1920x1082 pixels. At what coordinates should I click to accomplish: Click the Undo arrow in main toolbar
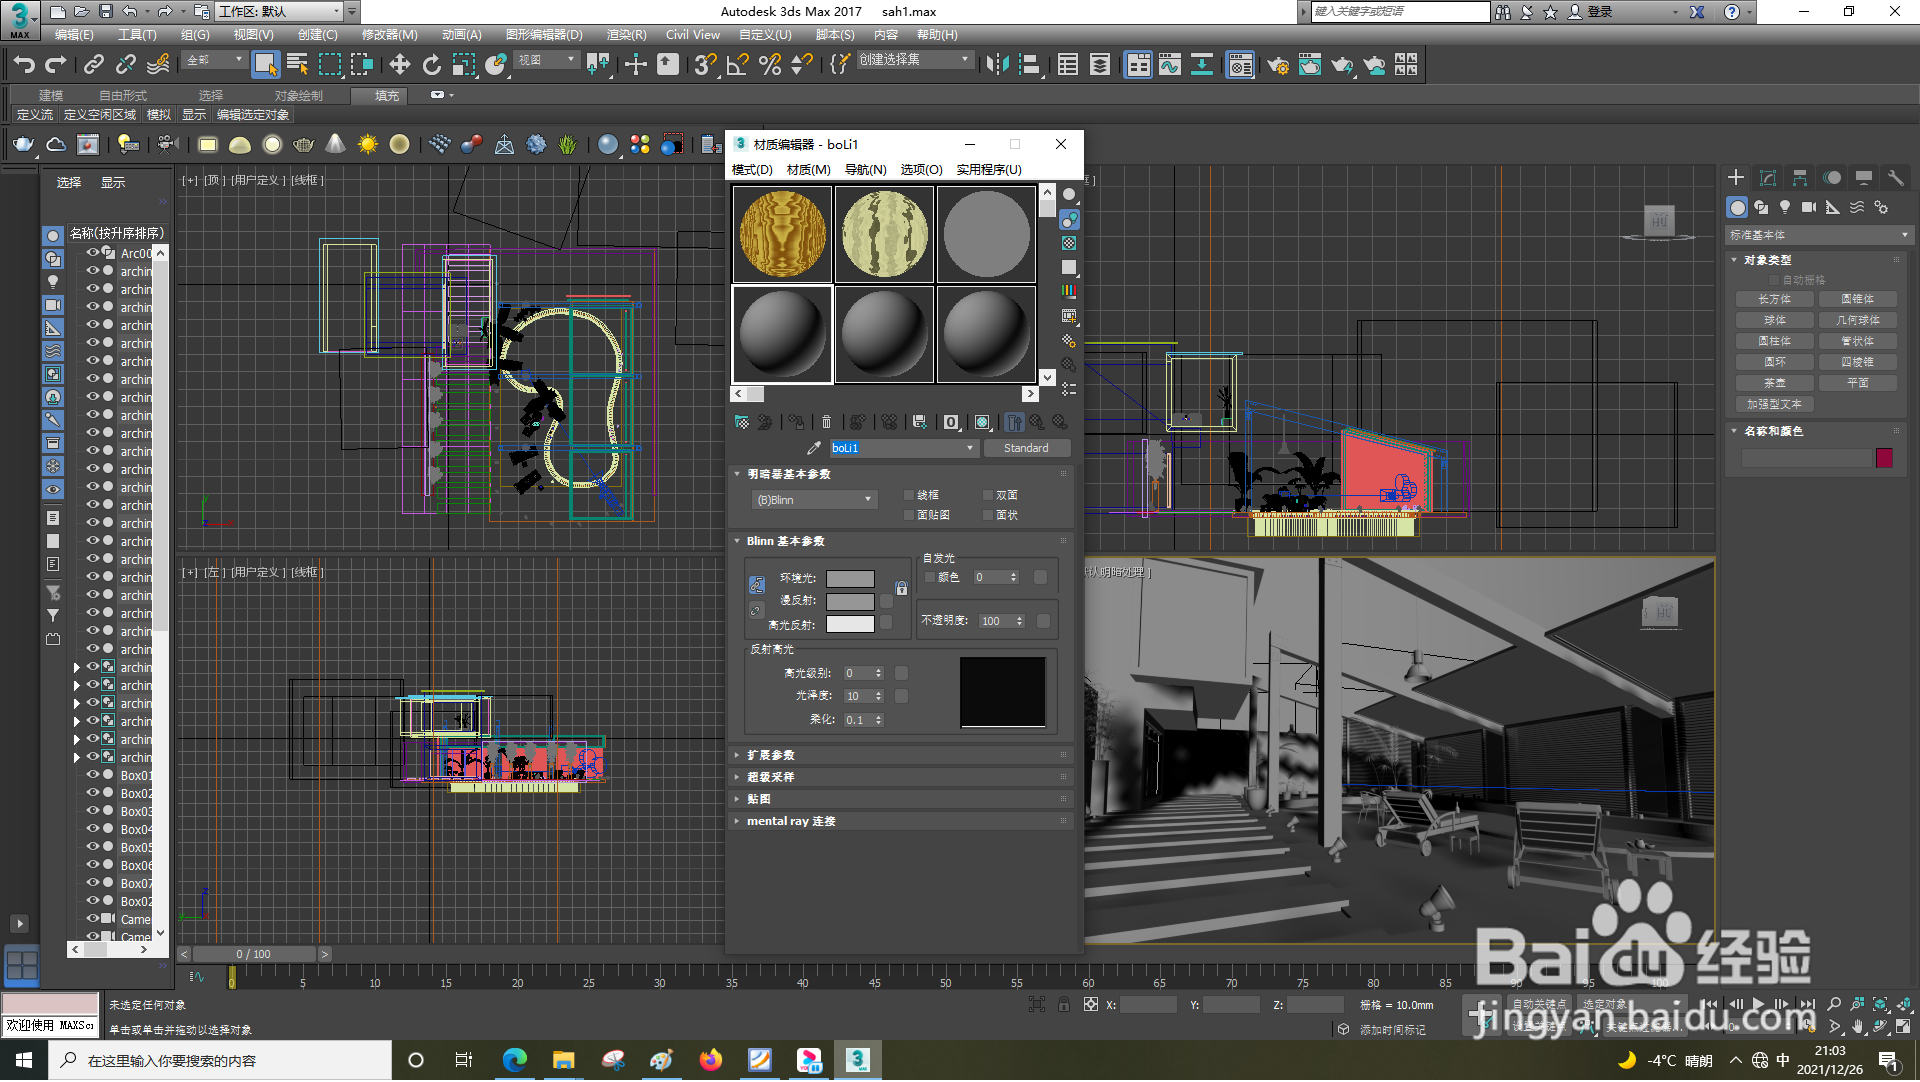[24, 66]
